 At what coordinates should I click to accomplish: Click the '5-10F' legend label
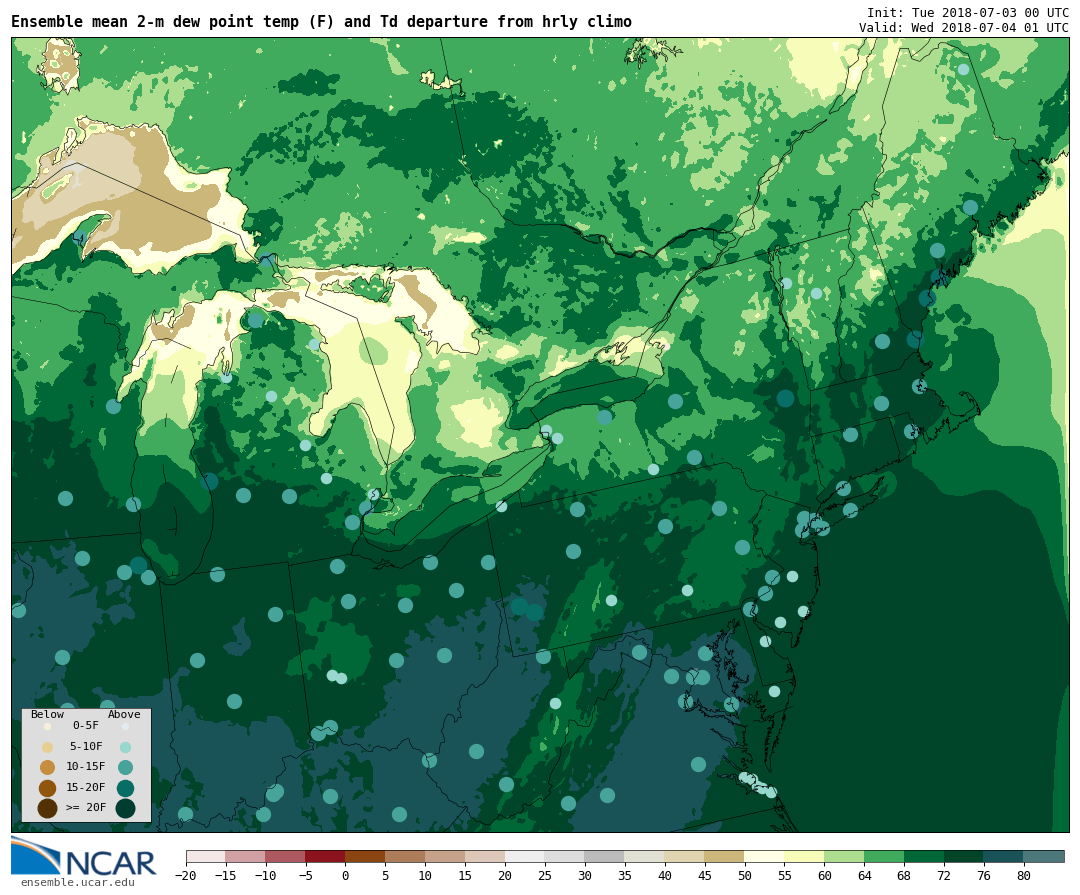[x=85, y=746]
